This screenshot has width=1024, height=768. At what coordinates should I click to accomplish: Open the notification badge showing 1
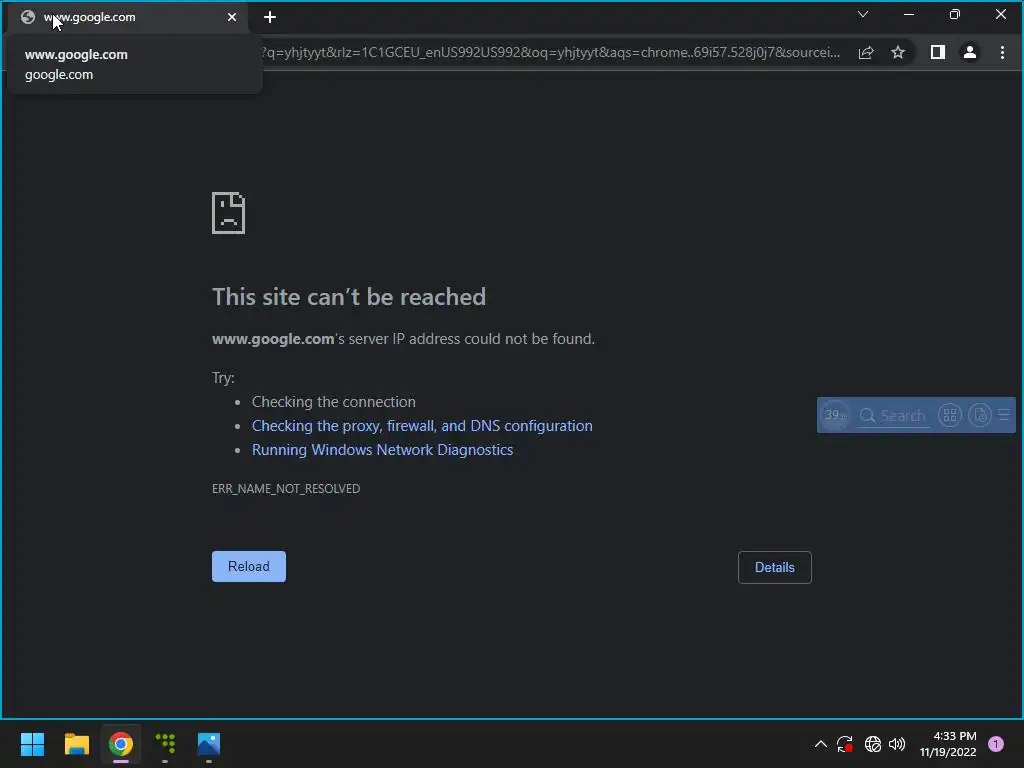coord(996,744)
